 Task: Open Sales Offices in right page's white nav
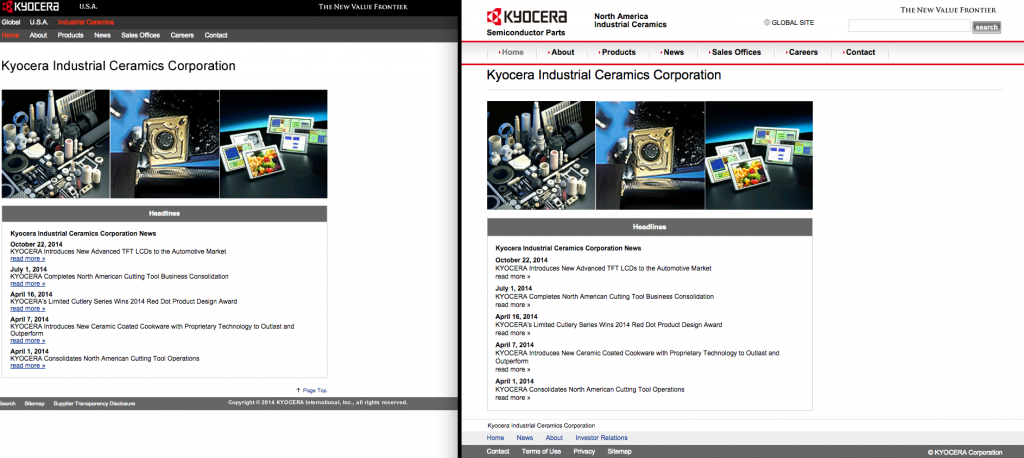(735, 52)
